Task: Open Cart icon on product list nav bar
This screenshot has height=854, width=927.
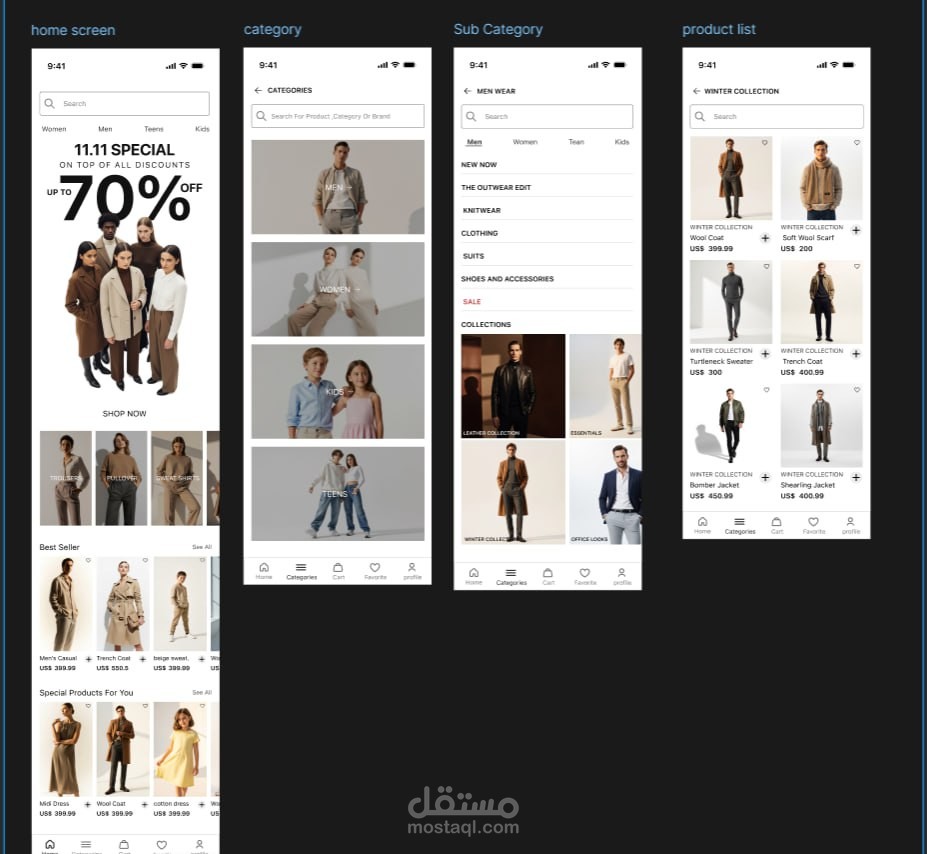Action: pyautogui.click(x=776, y=522)
